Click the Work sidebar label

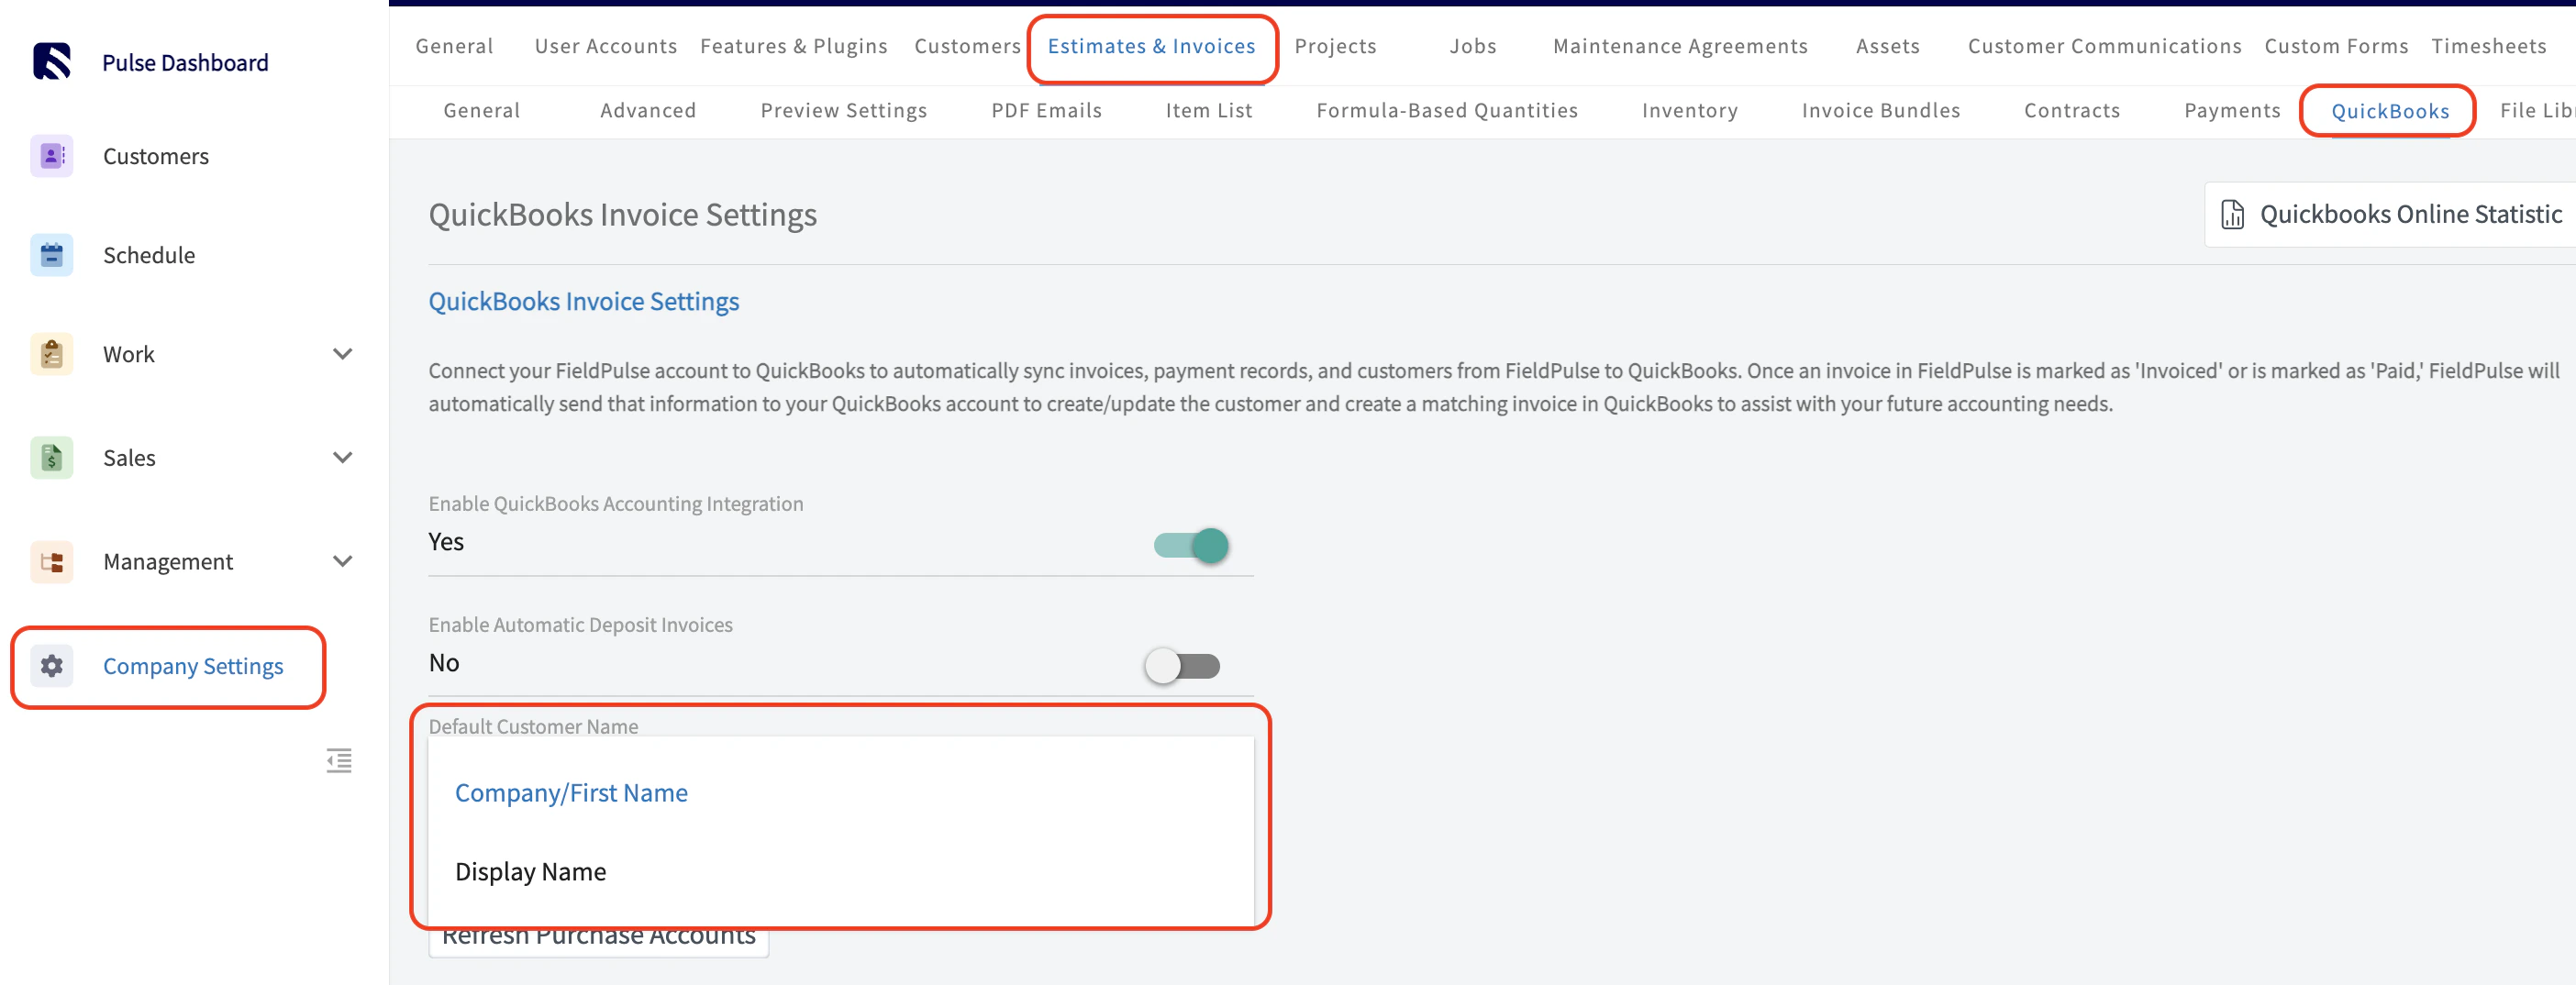[x=129, y=354]
